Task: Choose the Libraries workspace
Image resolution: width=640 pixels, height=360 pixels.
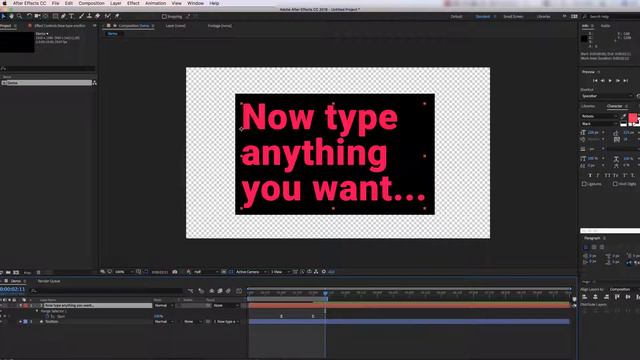Action: click(543, 17)
